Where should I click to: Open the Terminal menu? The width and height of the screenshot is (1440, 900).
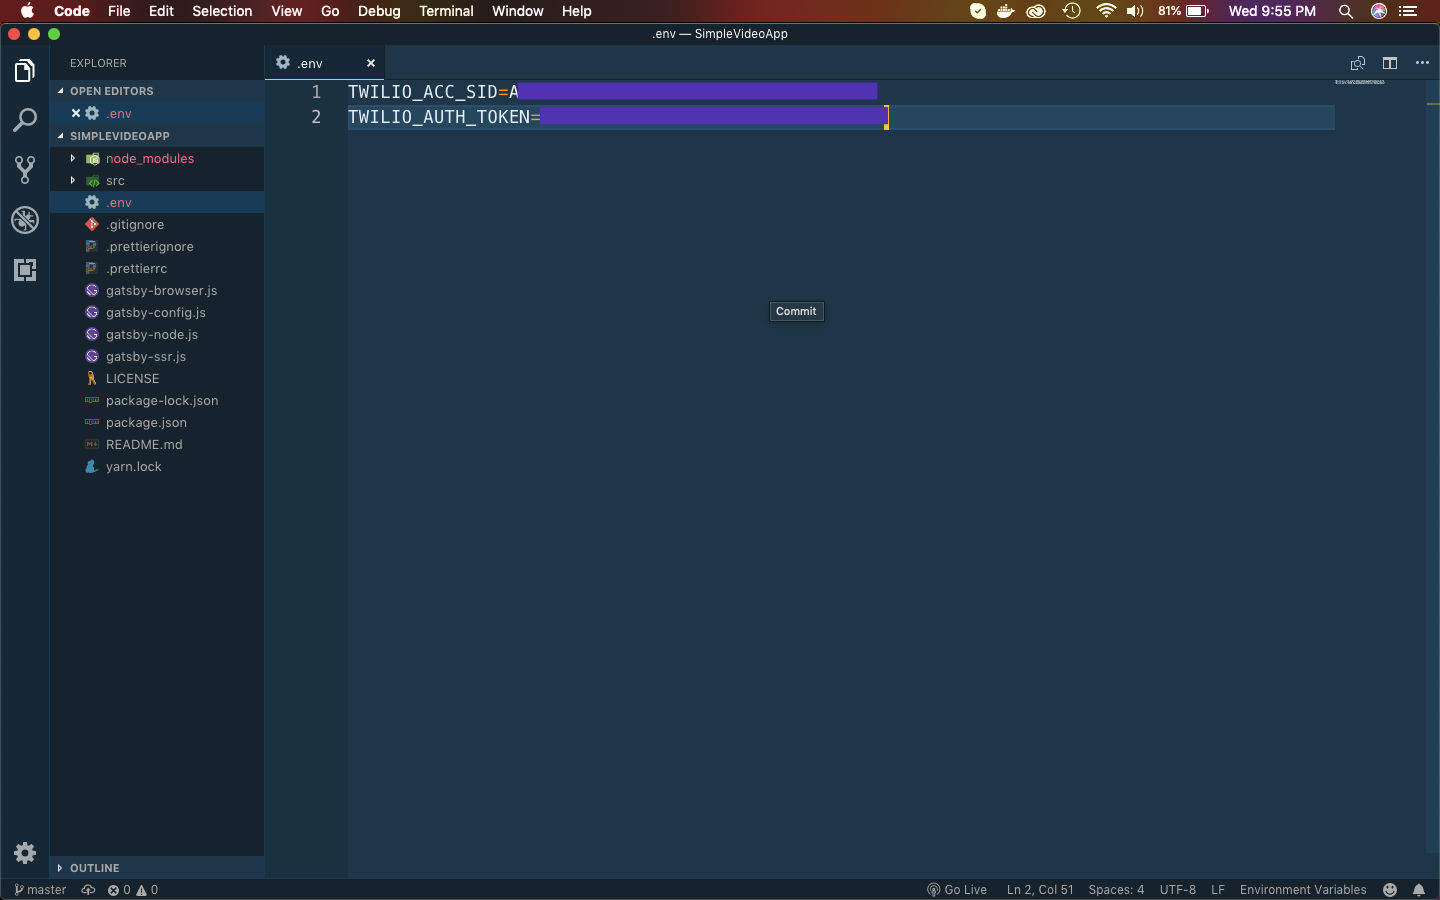pos(446,11)
